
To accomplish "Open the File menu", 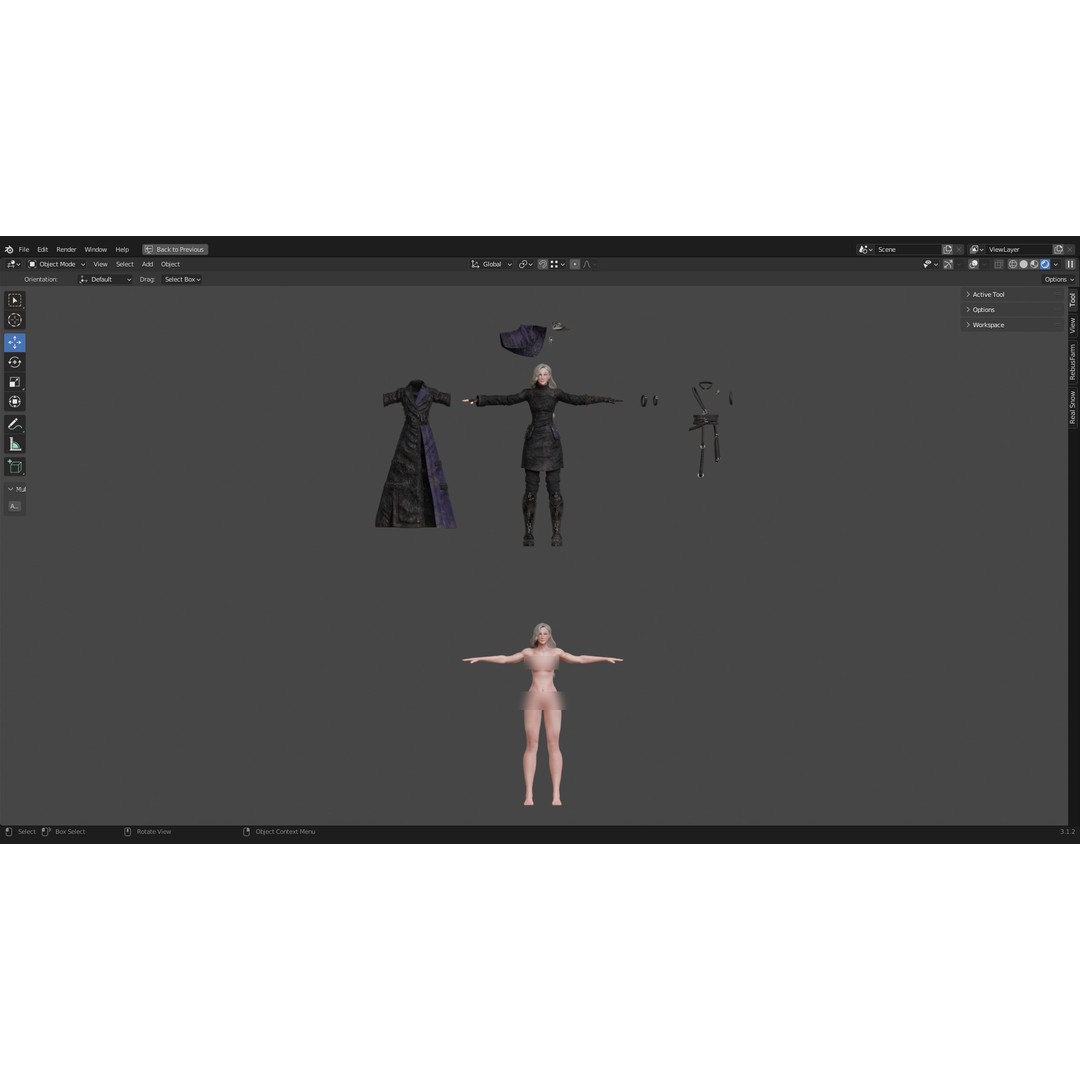I will 23,249.
